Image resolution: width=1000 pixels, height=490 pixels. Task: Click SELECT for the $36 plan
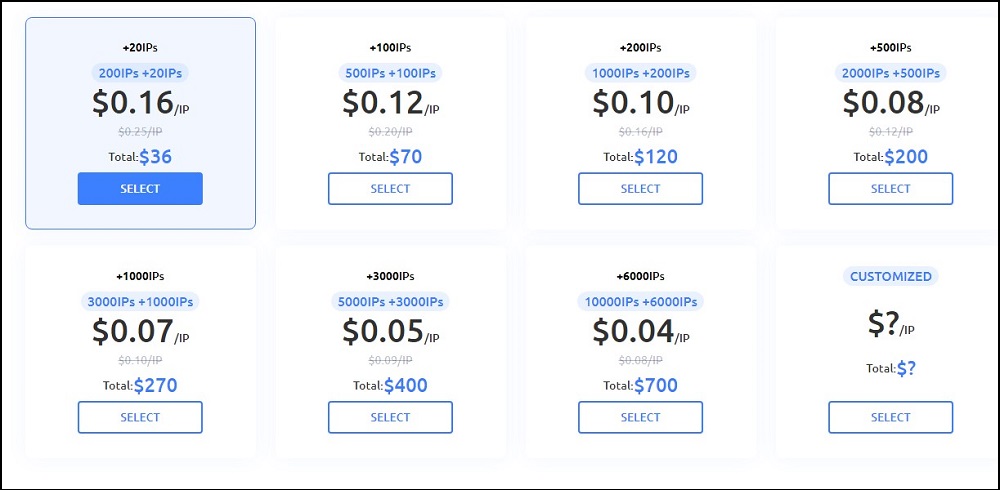point(140,188)
